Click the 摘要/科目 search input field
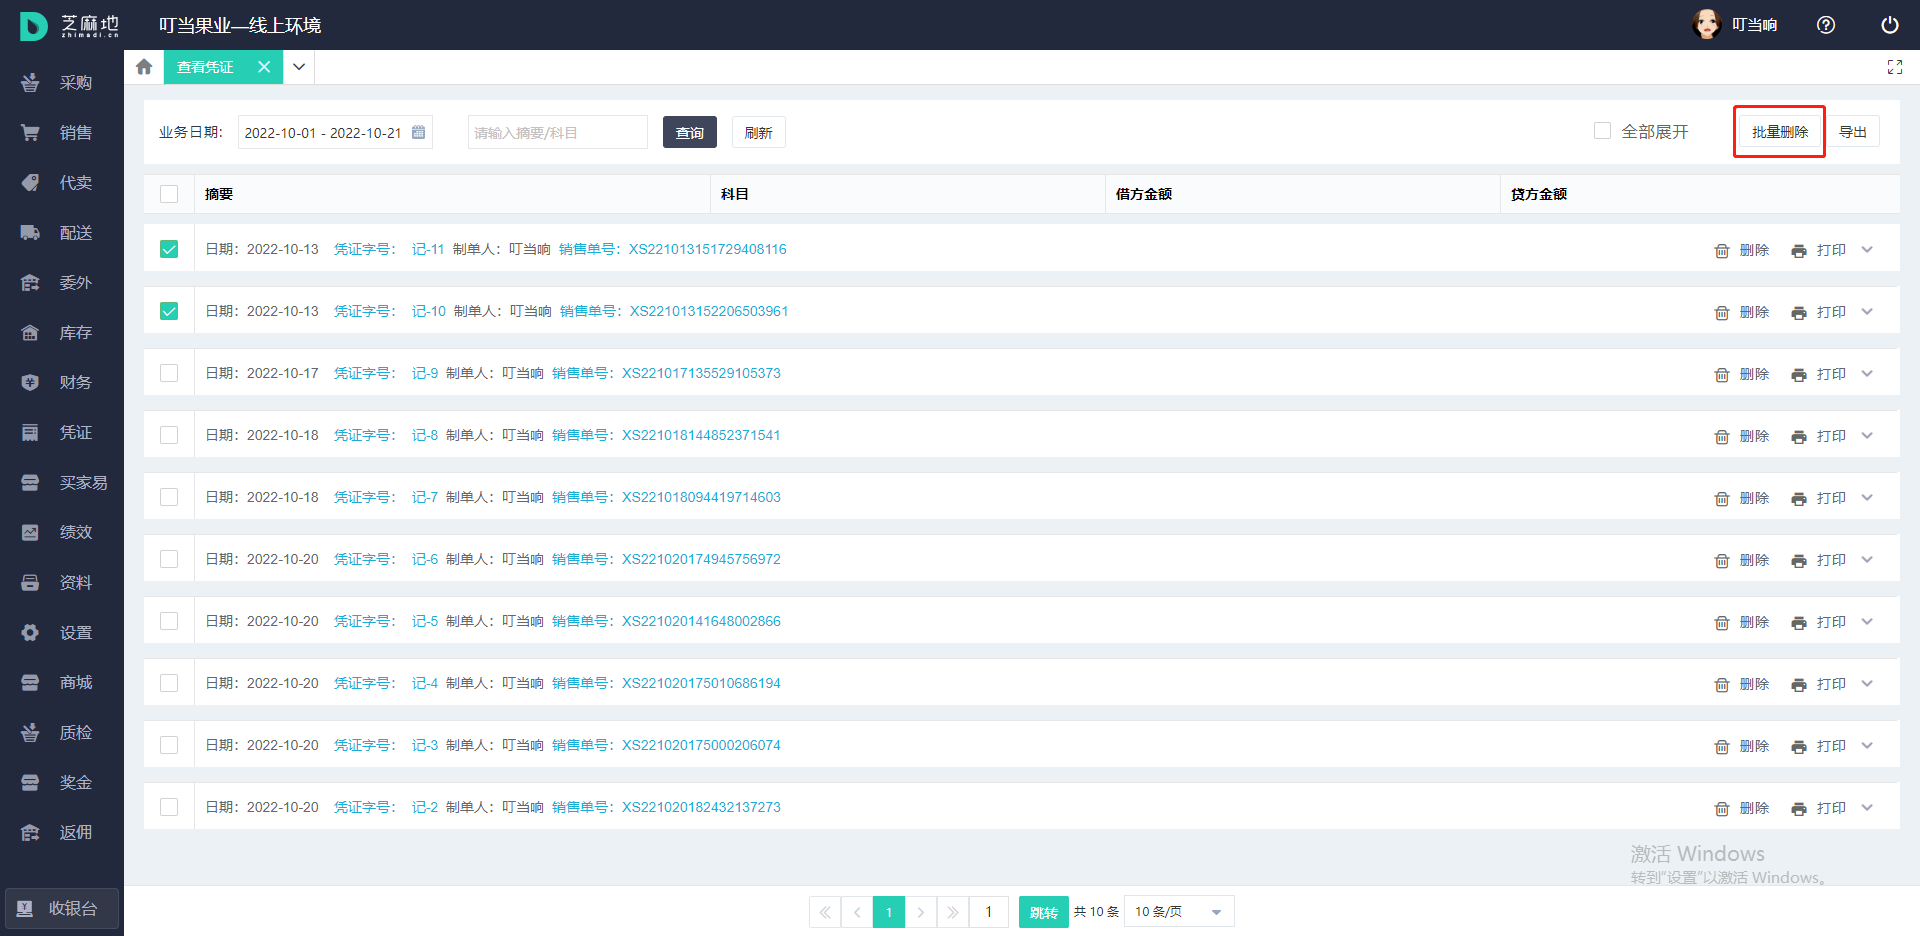1920x936 pixels. (x=557, y=132)
